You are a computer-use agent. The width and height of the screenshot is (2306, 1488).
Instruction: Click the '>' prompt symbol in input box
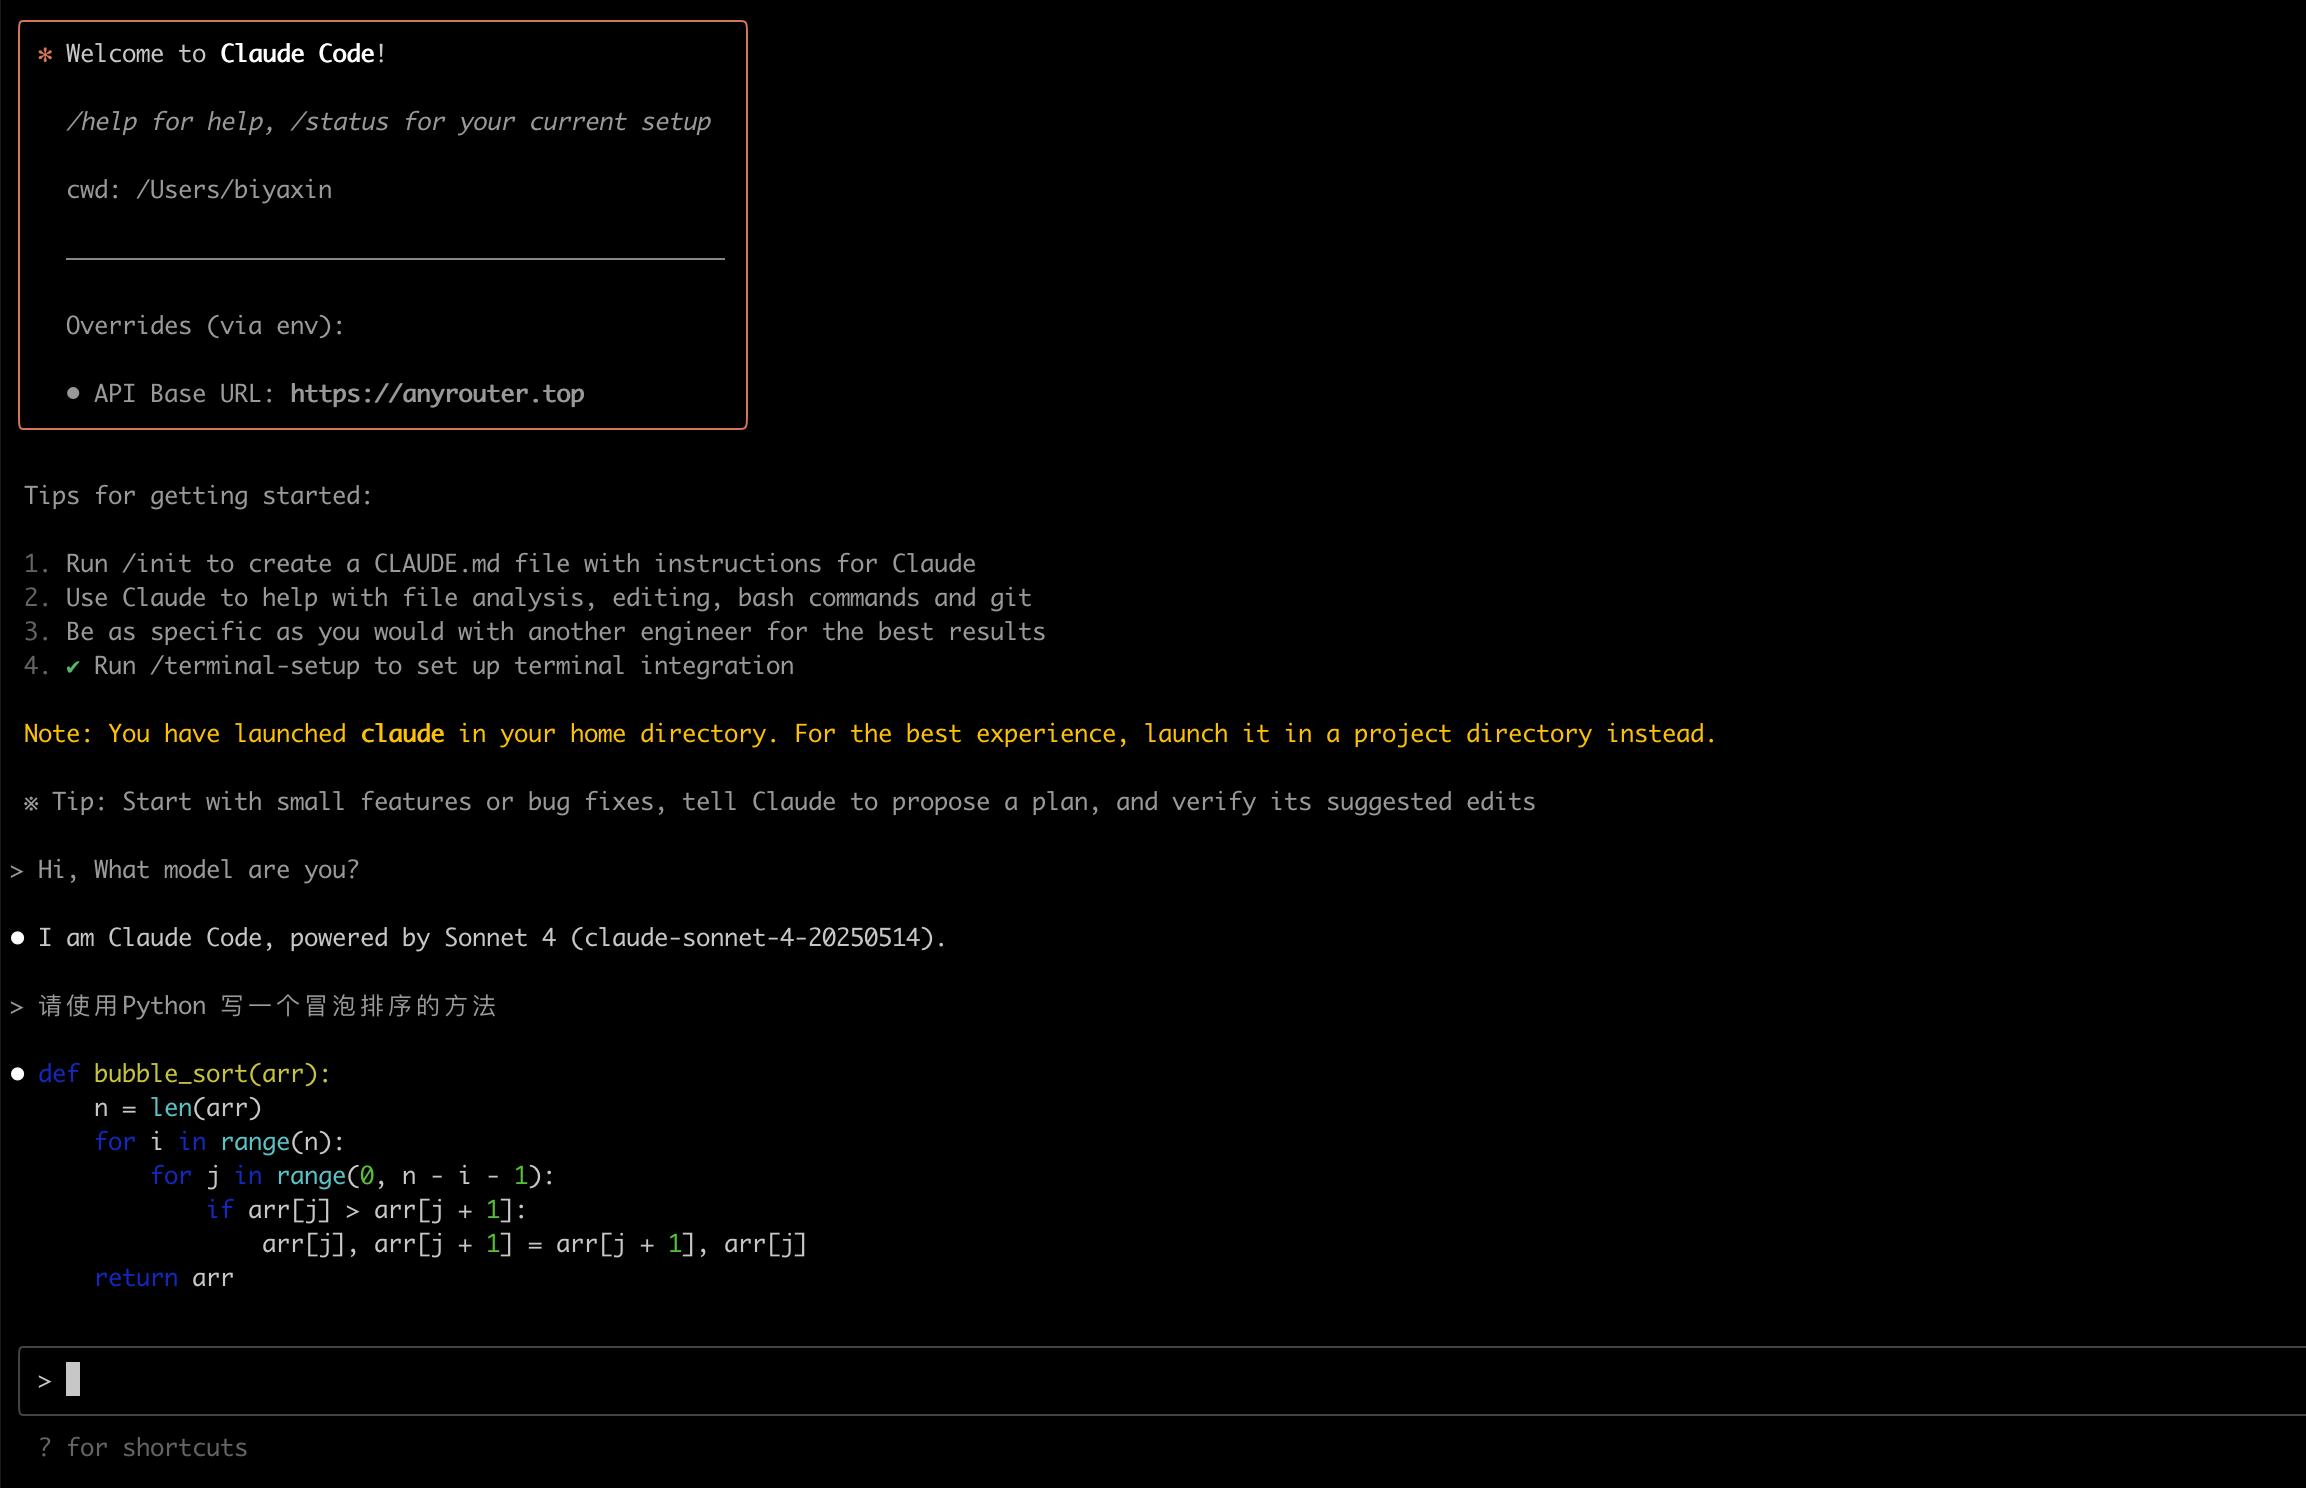[x=44, y=1382]
